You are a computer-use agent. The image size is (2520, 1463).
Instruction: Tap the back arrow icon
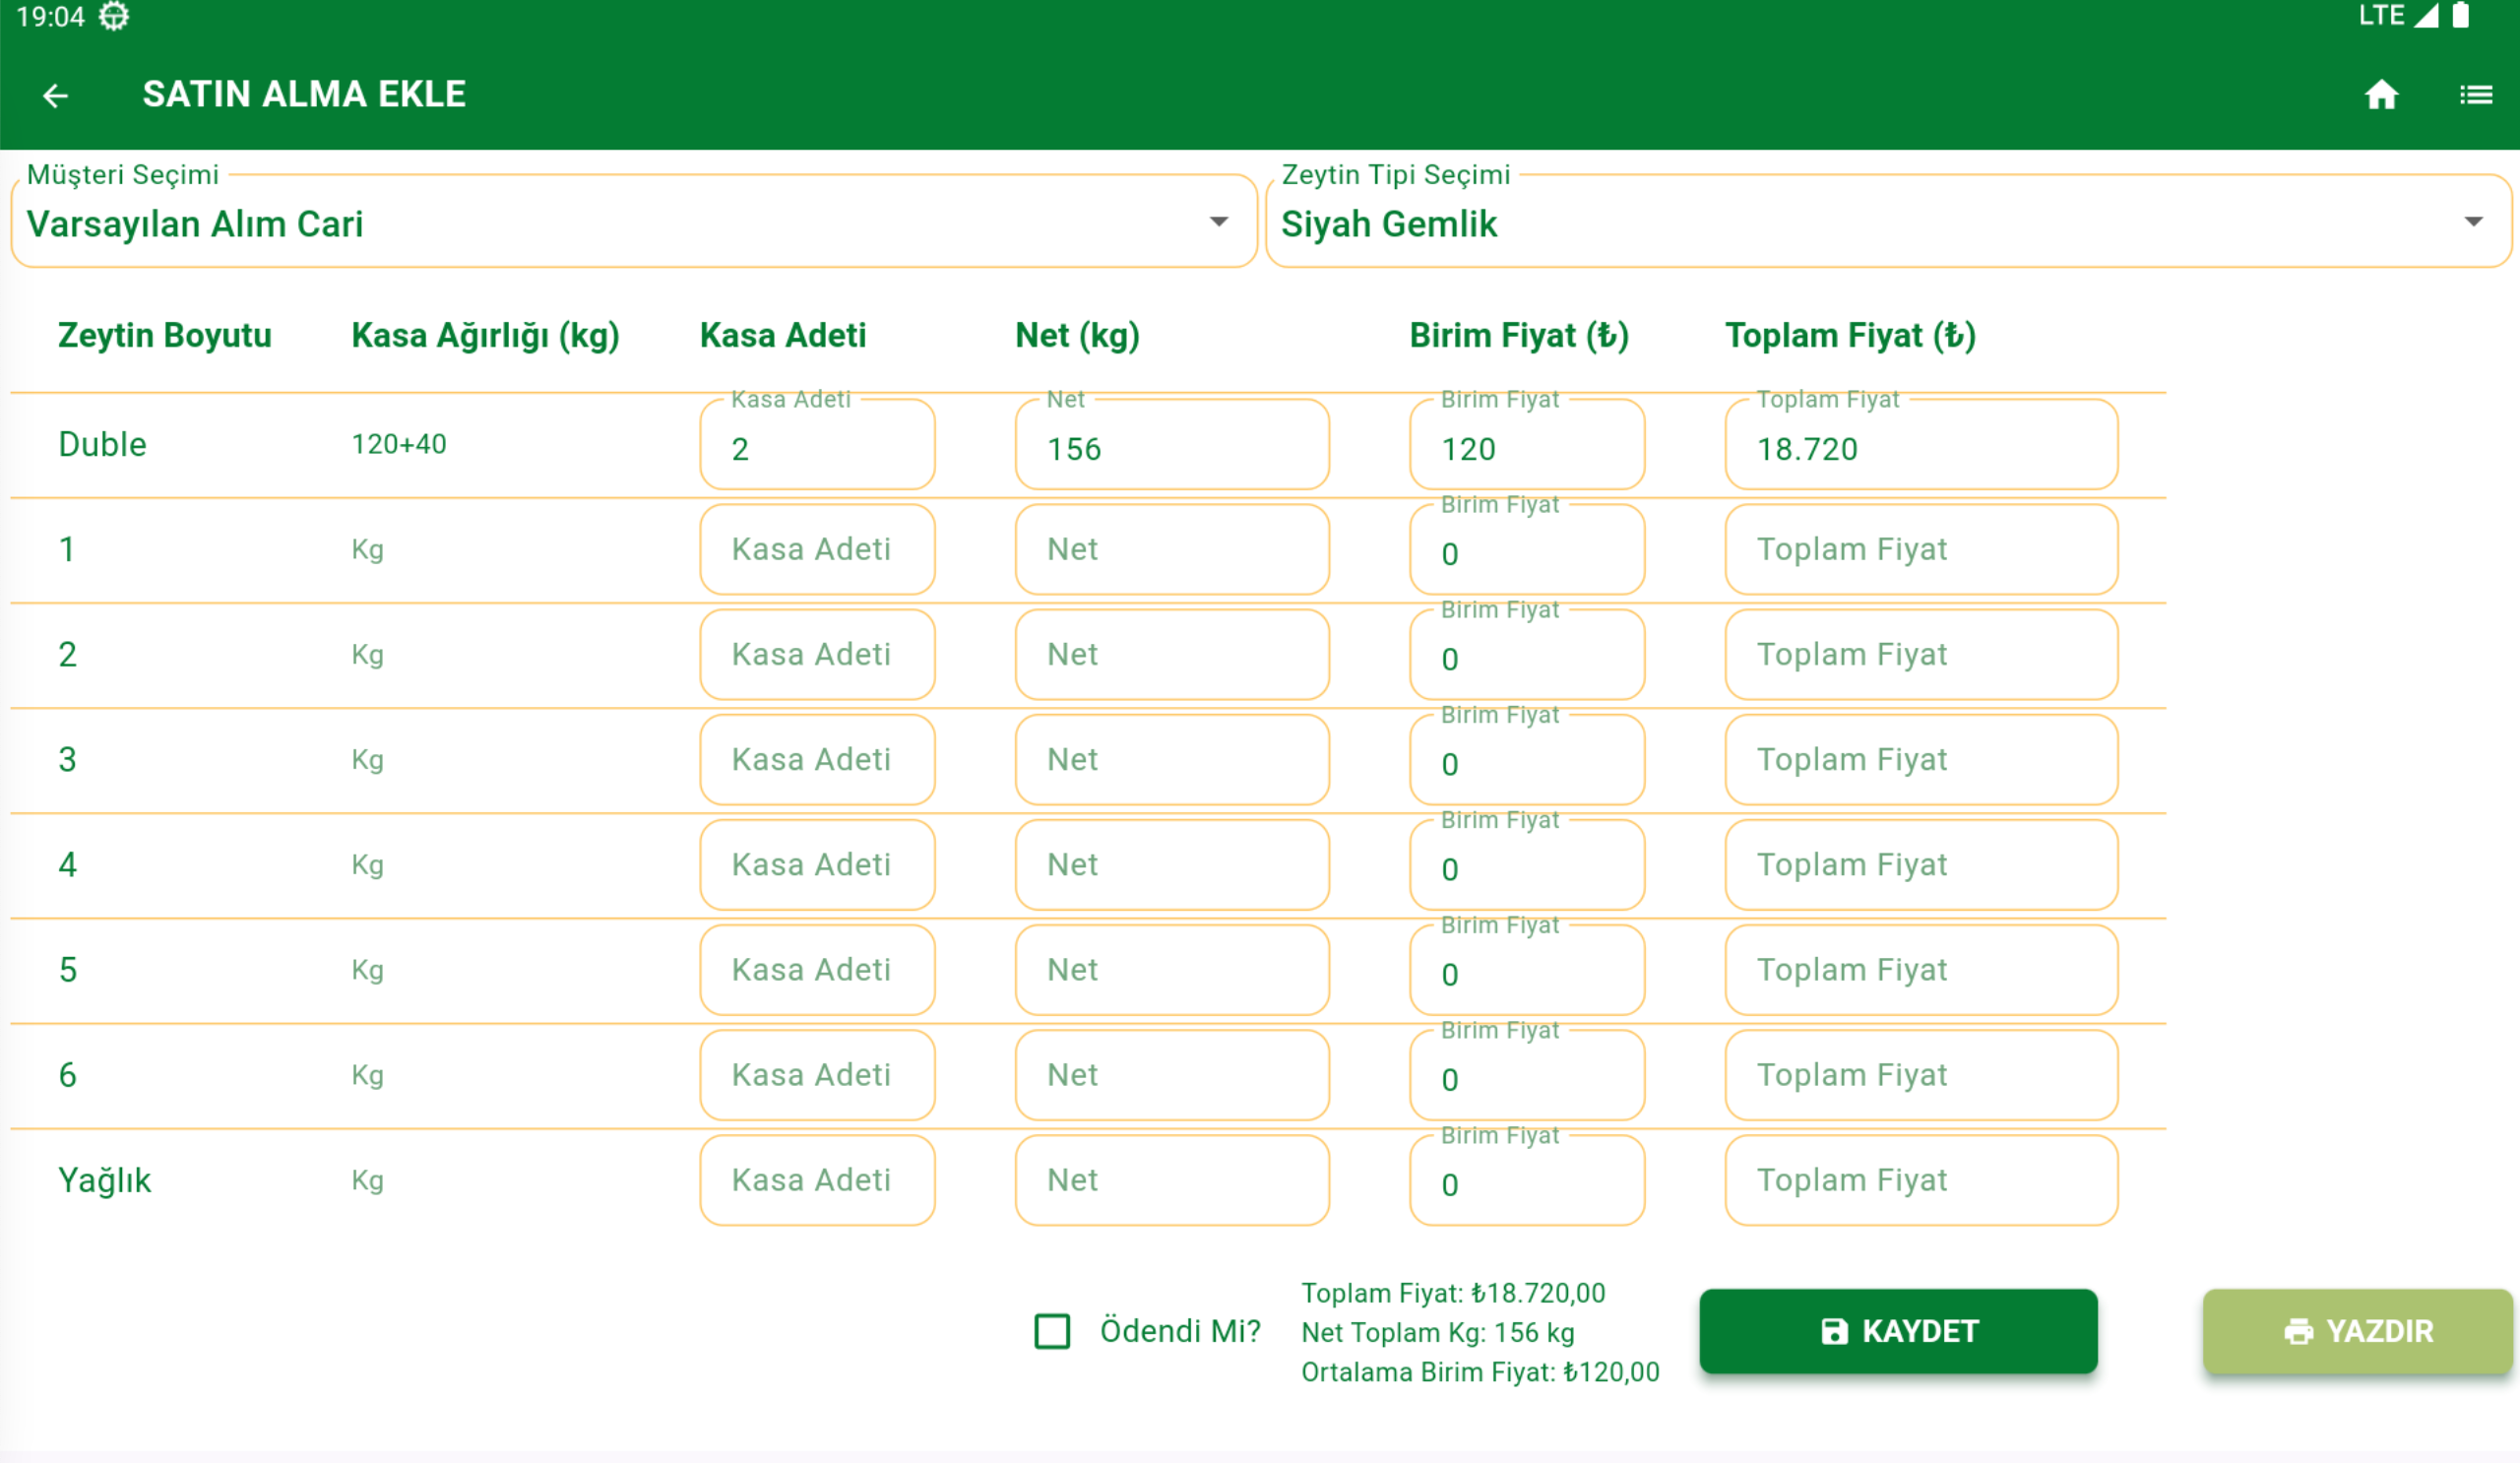56,95
